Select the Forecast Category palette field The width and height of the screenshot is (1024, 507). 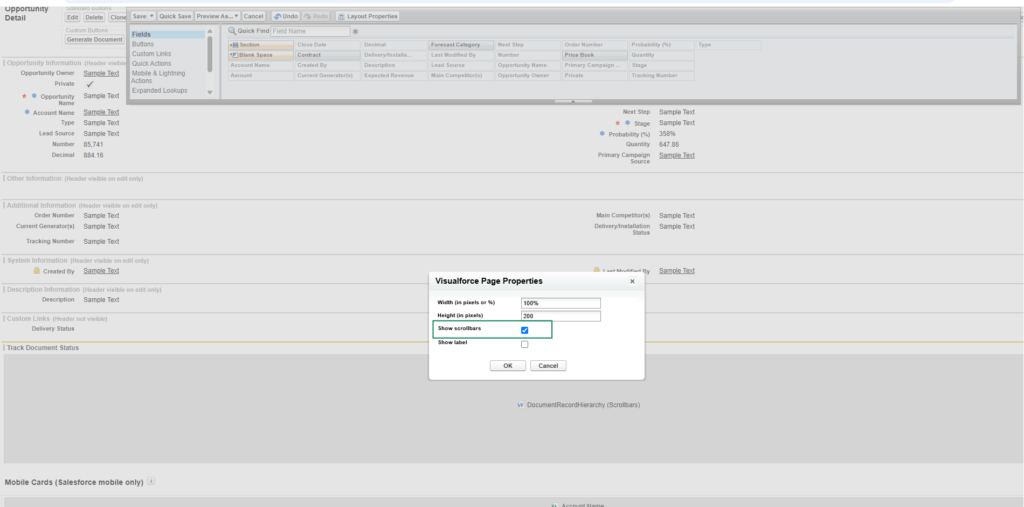coord(462,45)
